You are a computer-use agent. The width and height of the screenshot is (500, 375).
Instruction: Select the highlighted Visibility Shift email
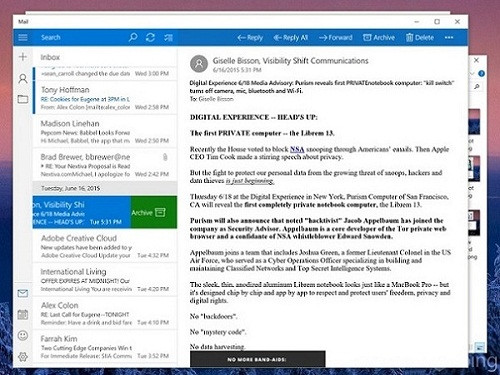[x=82, y=212]
